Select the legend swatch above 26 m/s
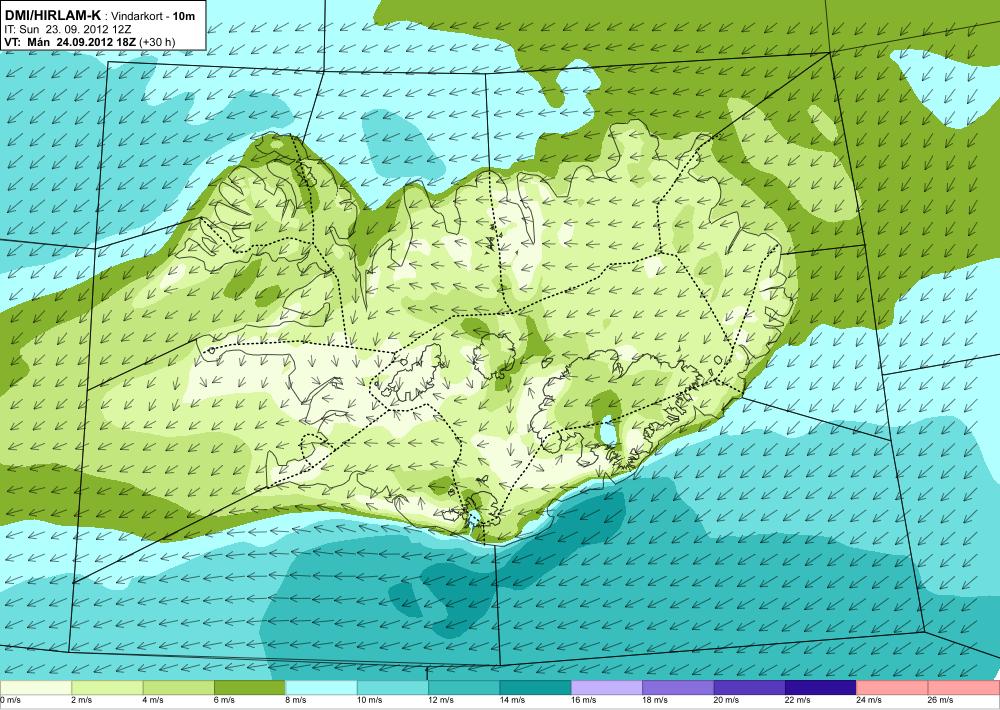The width and height of the screenshot is (1000, 710). coord(964,688)
